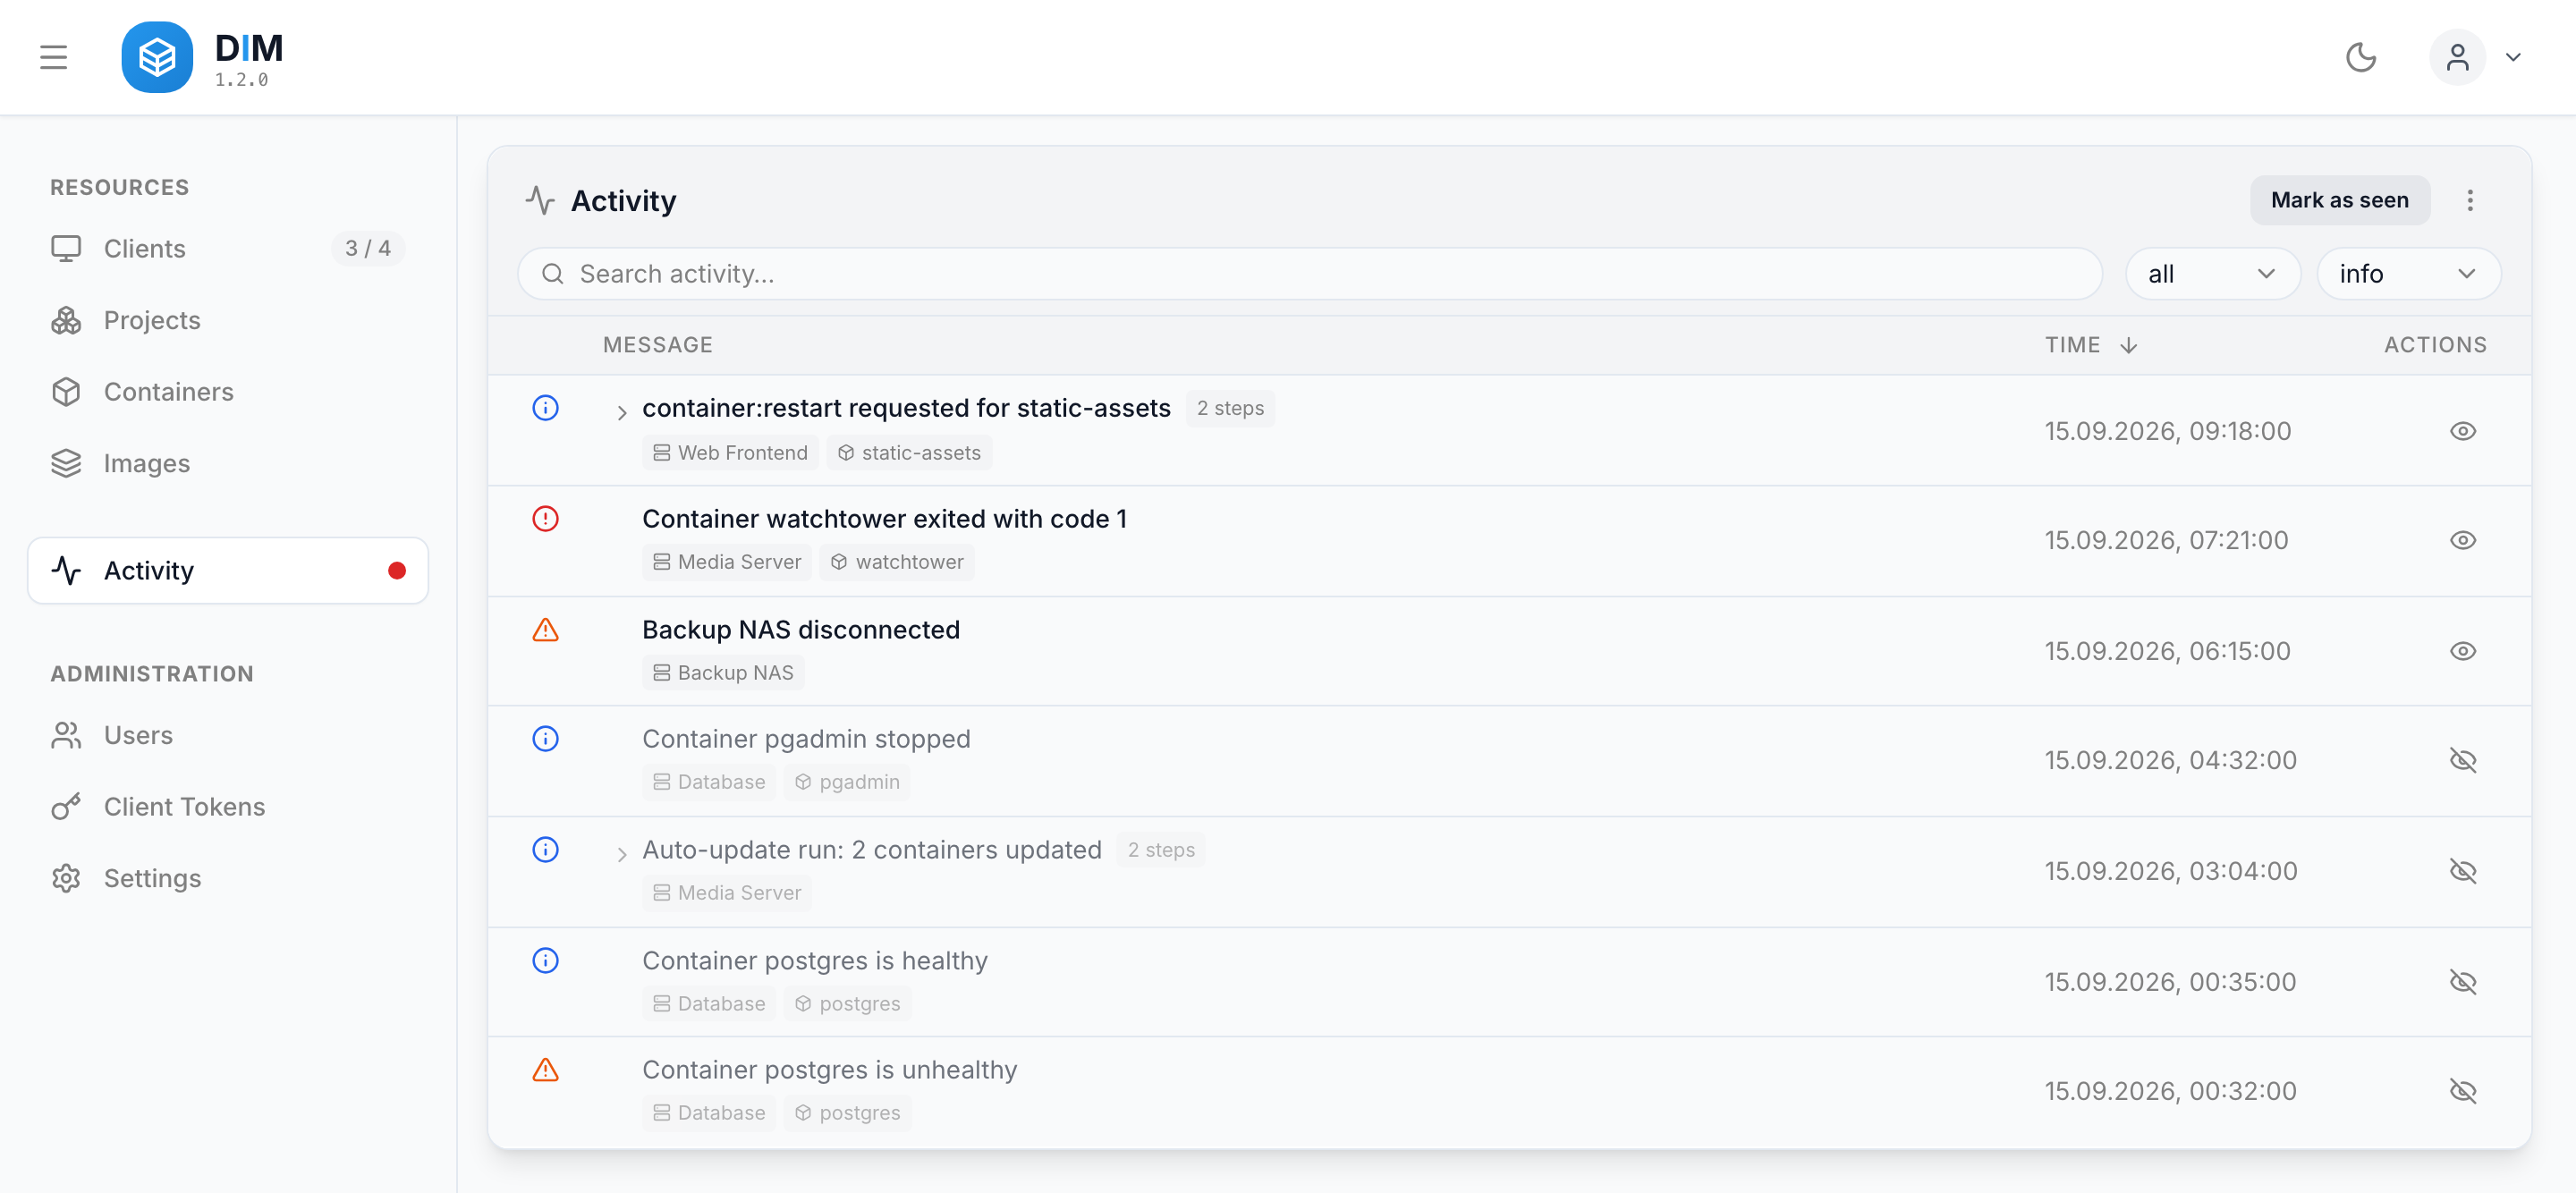This screenshot has height=1193, width=2576.
Task: Click the static-assets container tag
Action: [909, 453]
